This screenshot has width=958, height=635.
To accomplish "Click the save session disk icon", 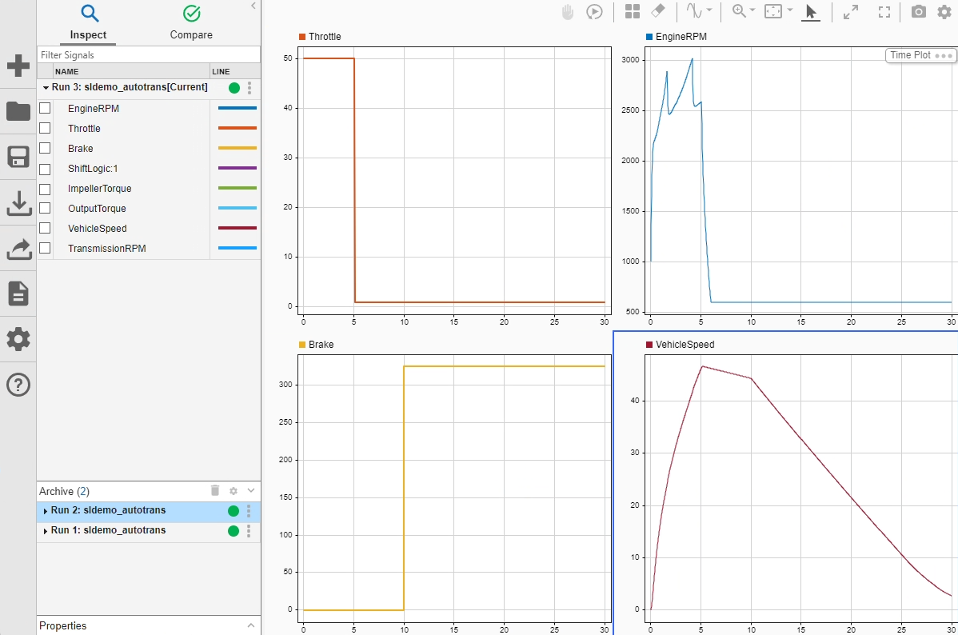I will click(18, 157).
